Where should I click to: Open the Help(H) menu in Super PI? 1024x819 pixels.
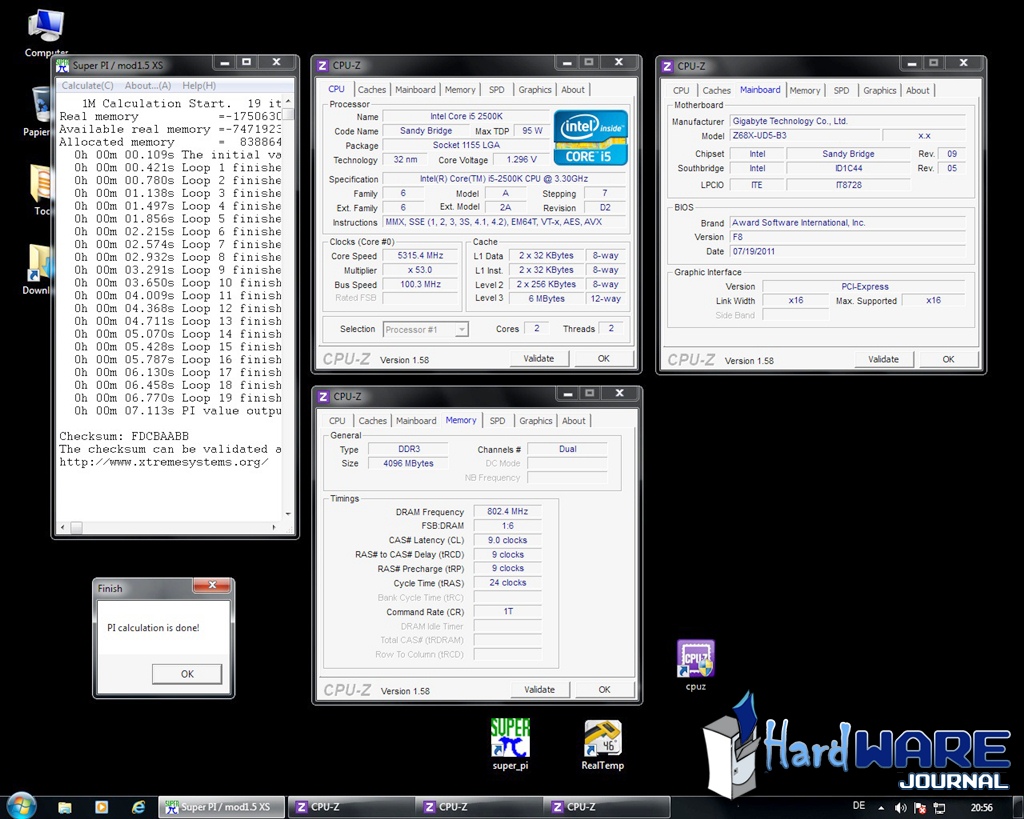coord(199,86)
